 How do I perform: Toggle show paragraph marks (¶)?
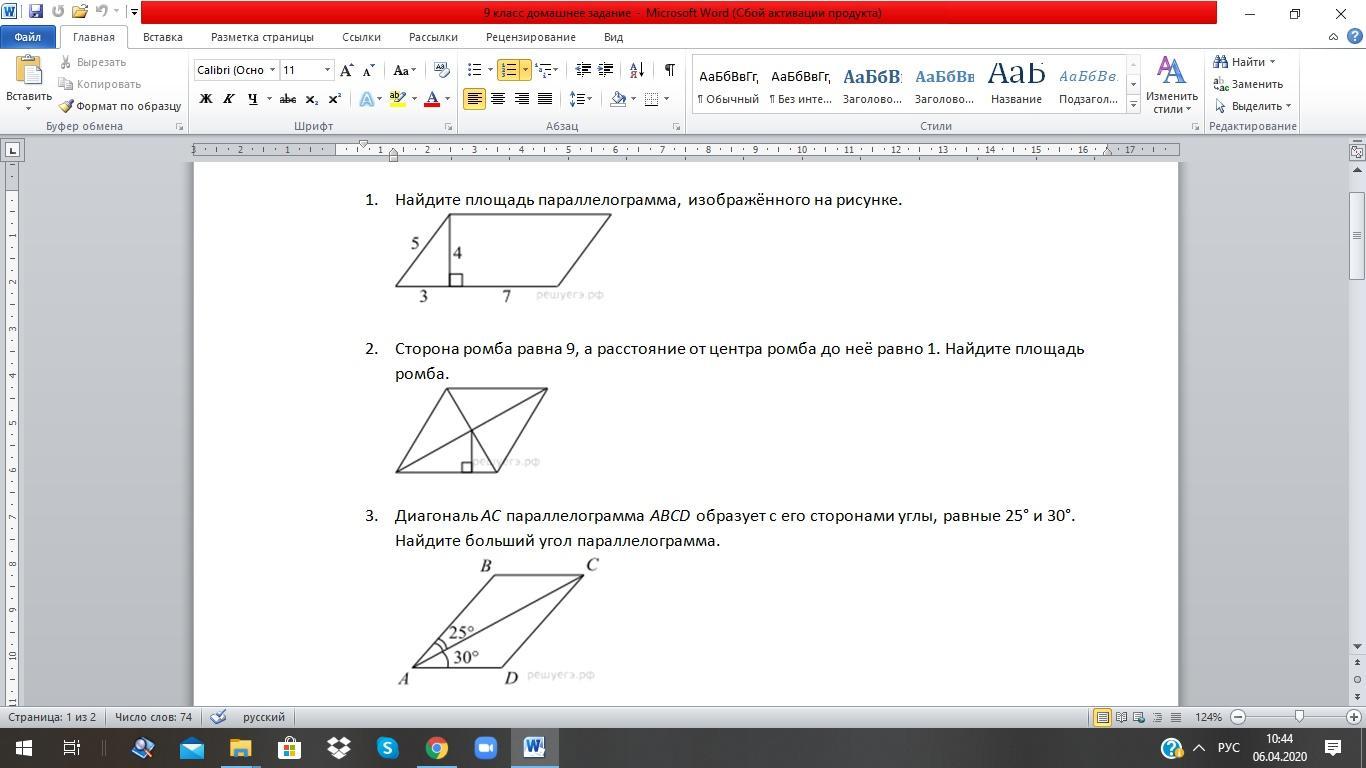coord(669,70)
